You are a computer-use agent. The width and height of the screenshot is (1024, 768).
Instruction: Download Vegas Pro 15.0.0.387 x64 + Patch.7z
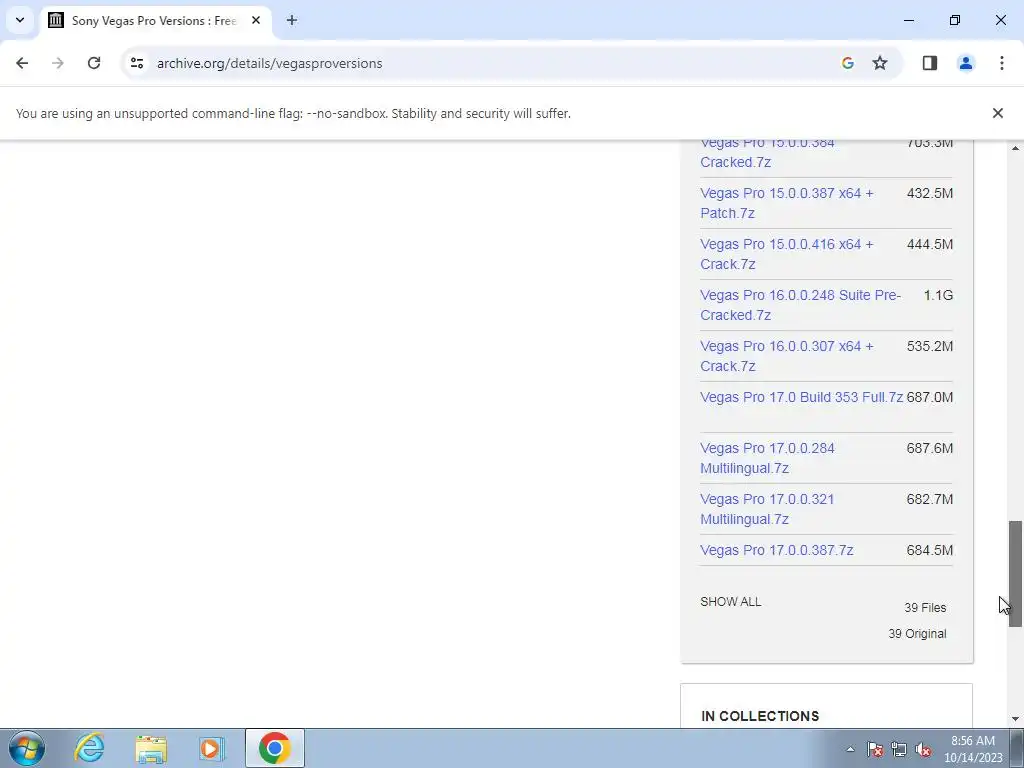click(786, 203)
